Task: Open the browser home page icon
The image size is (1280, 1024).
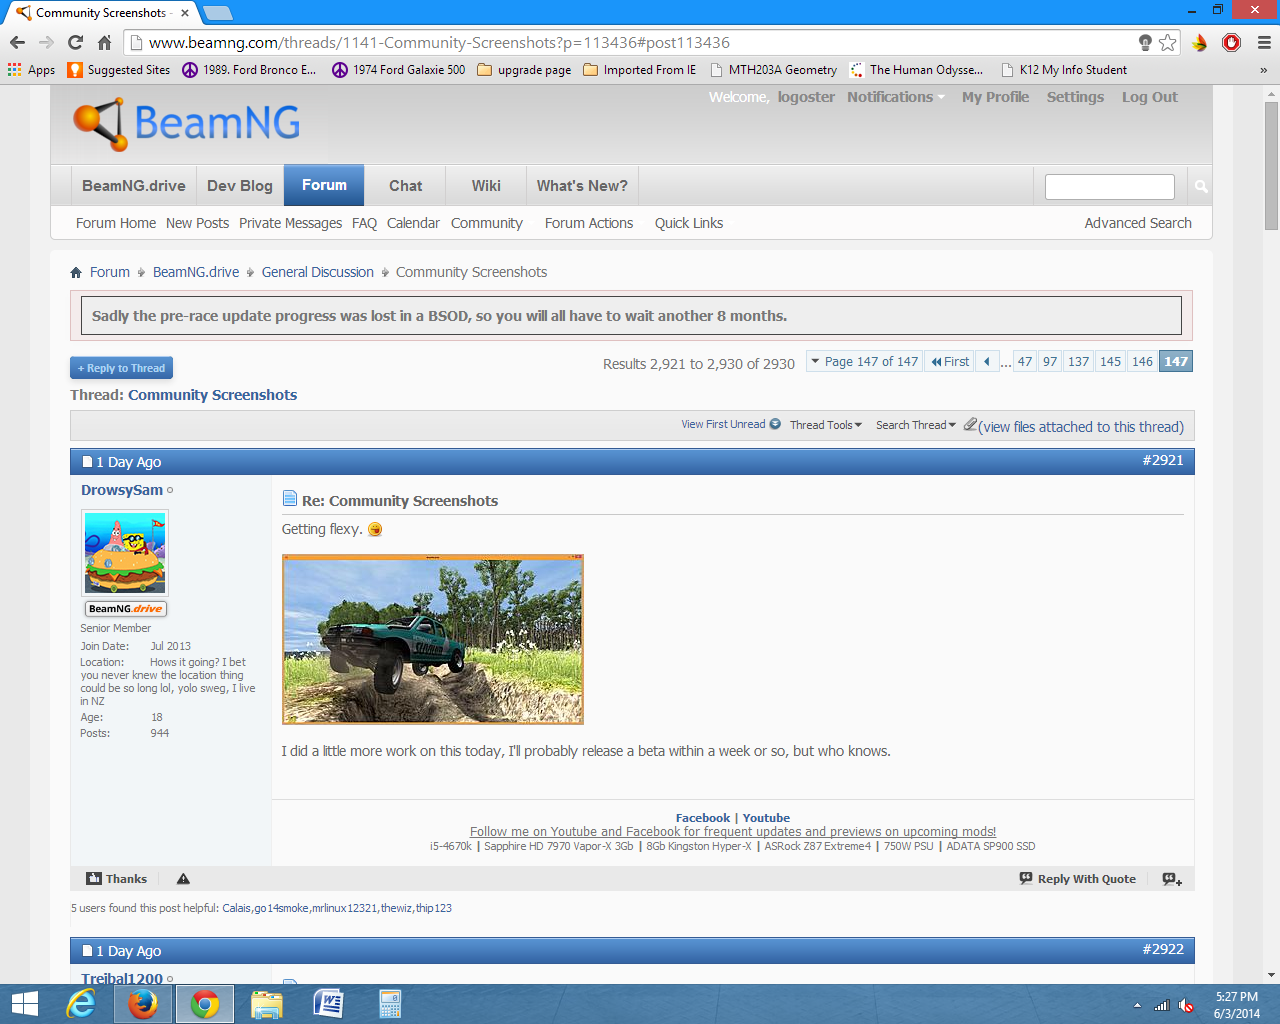Action: coord(104,42)
